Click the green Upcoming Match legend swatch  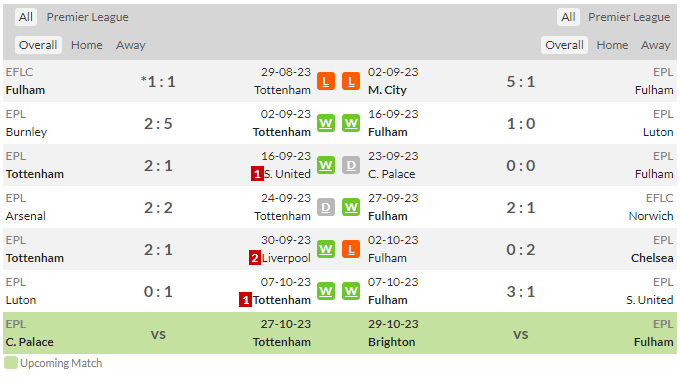click(11, 363)
